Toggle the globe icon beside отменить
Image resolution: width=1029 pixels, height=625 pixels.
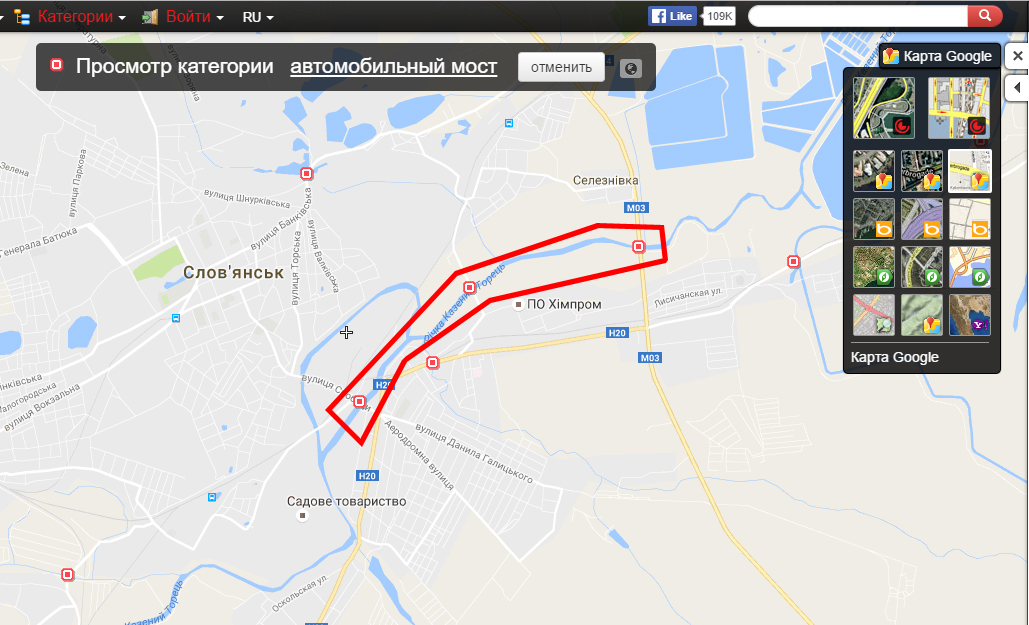coord(631,68)
